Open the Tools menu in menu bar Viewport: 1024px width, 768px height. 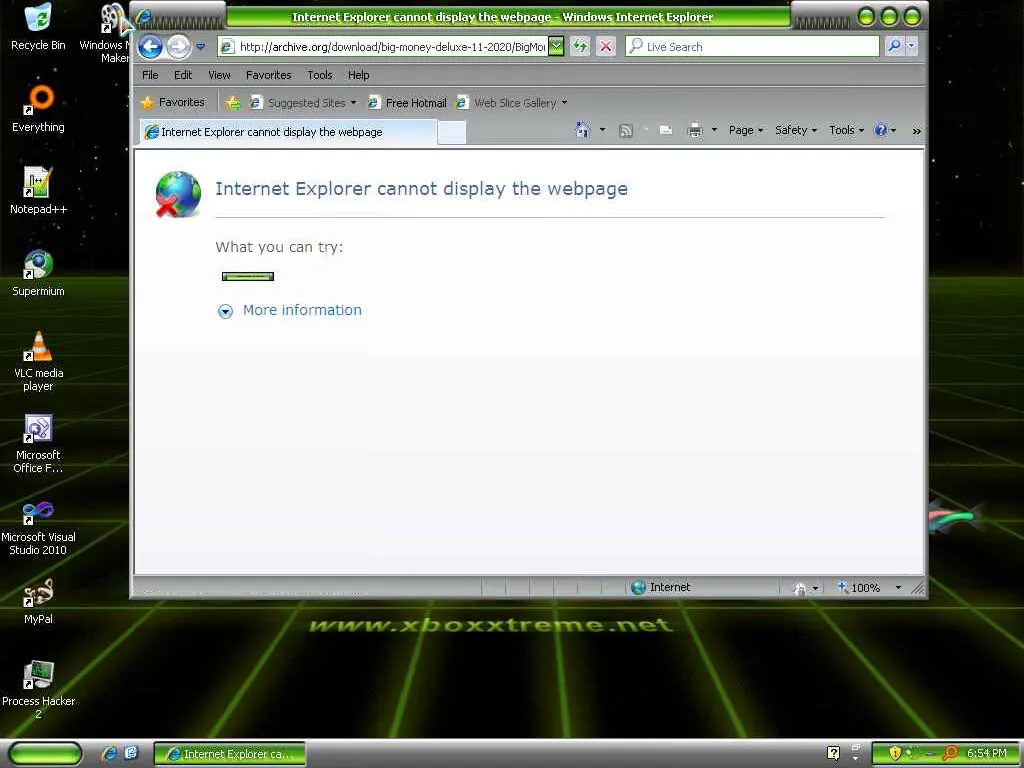(x=320, y=75)
